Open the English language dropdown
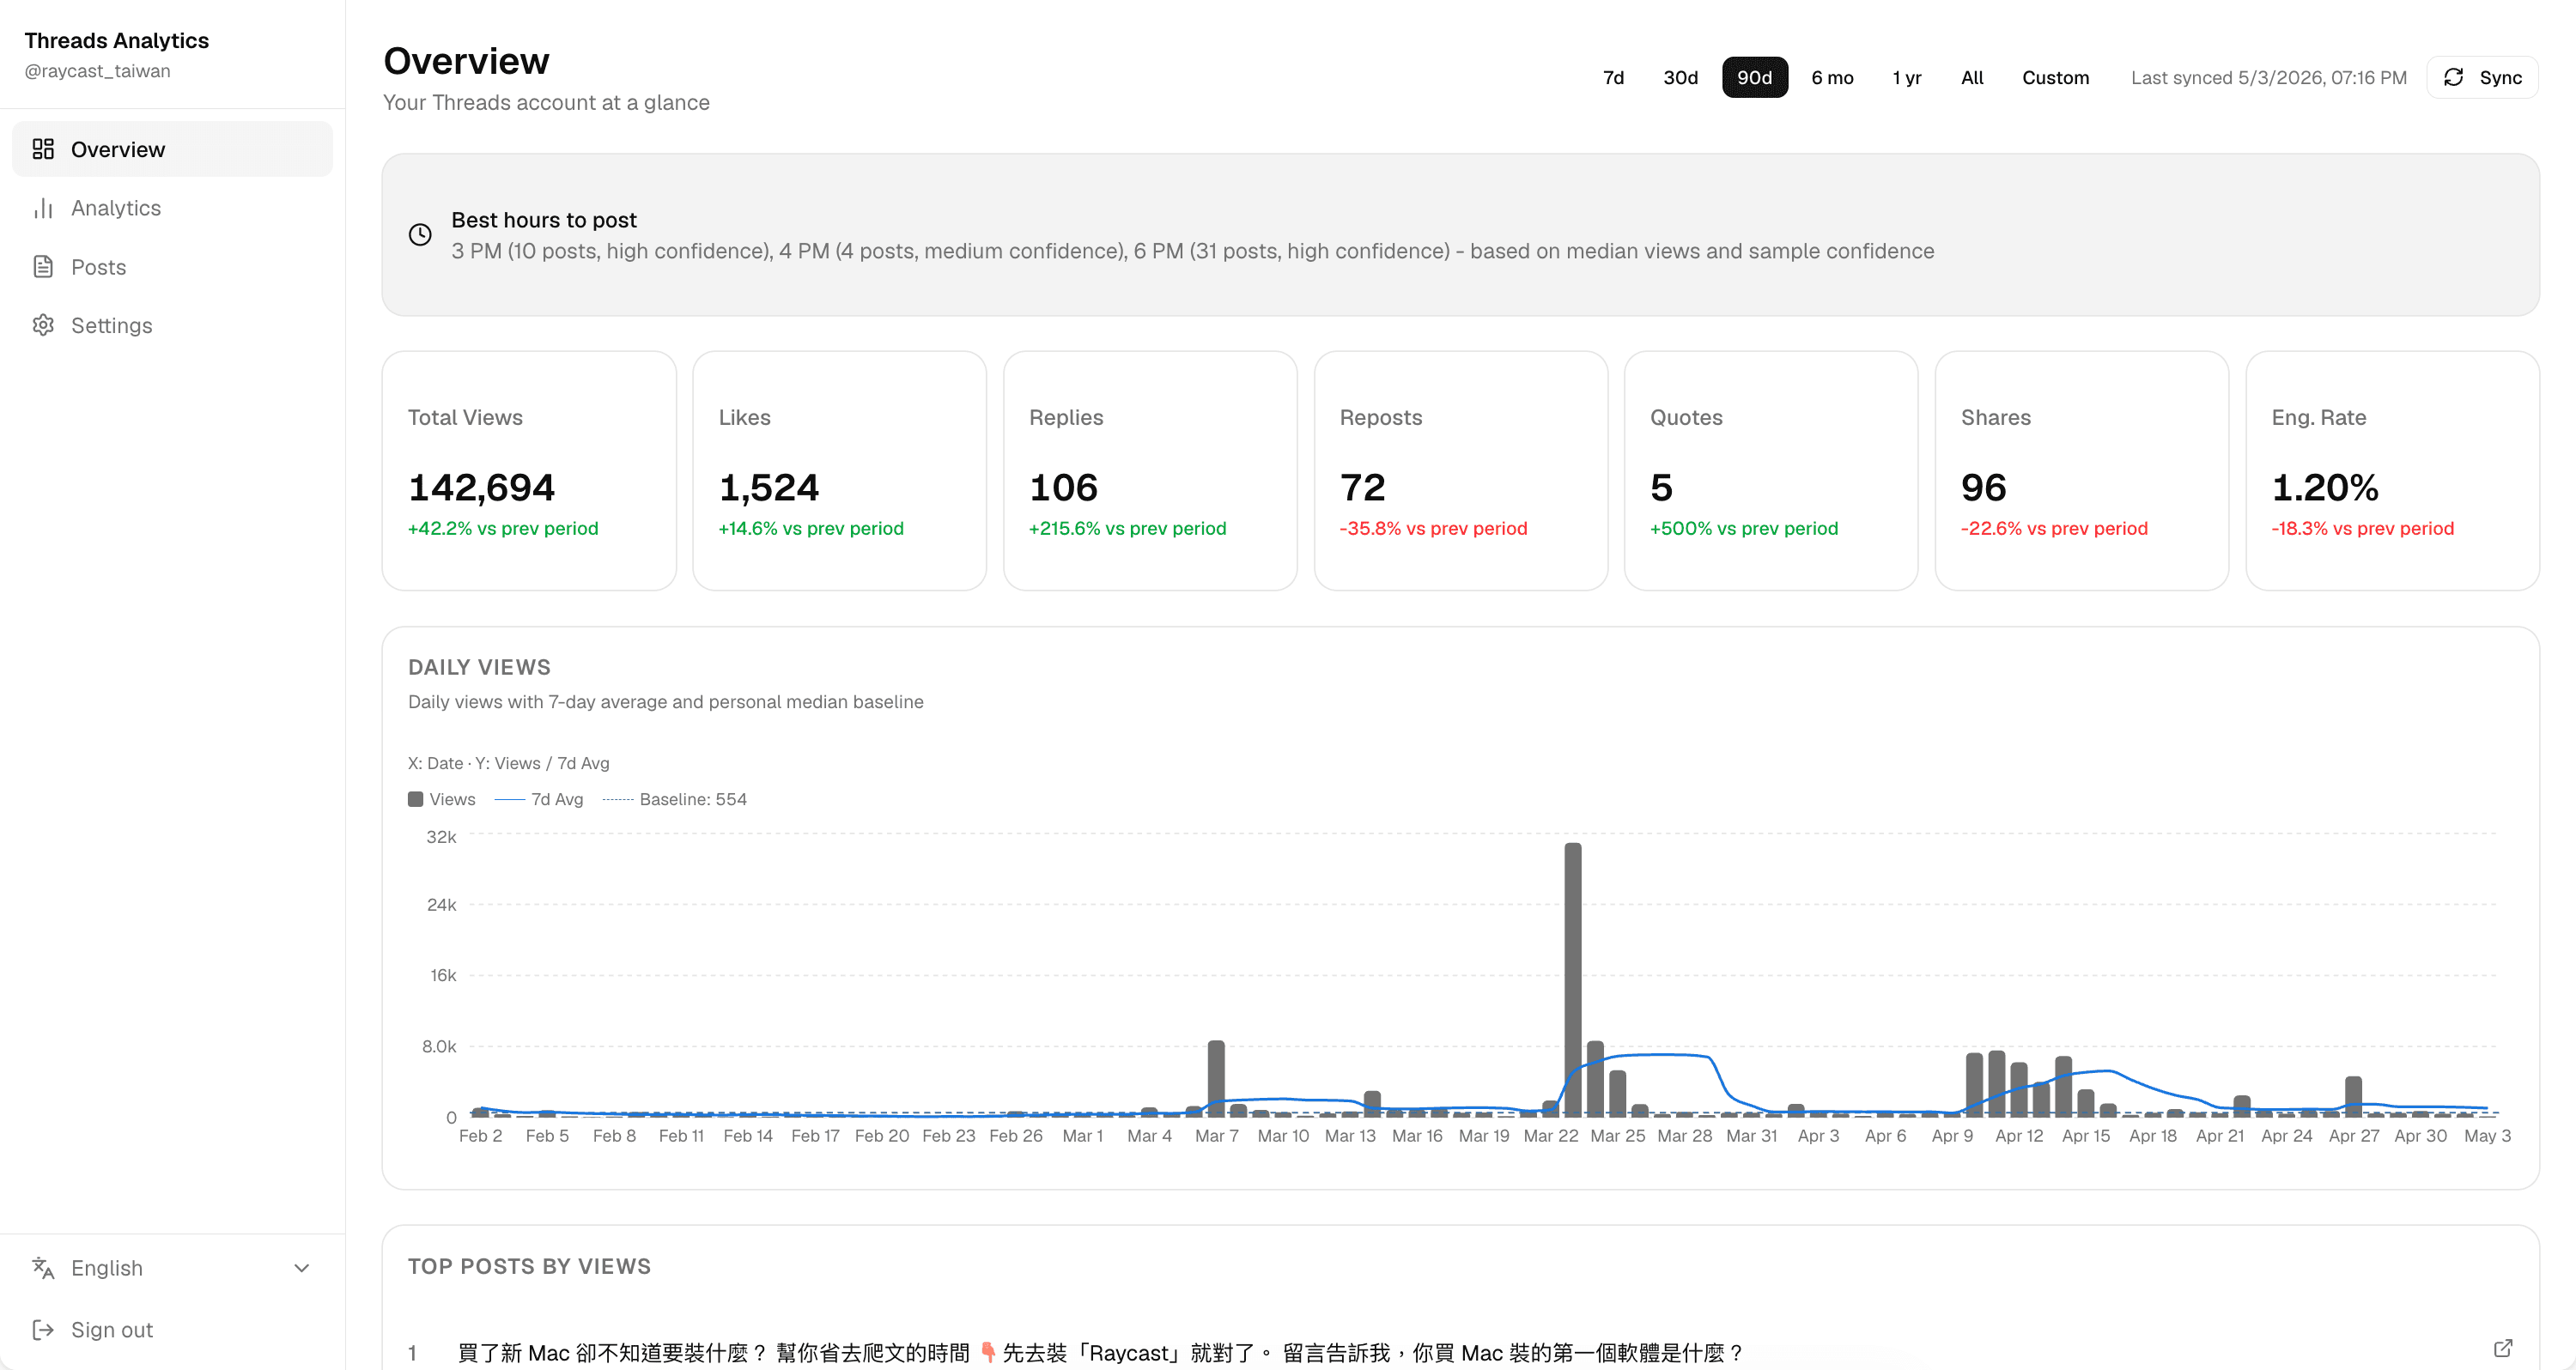Screen dimensions: 2576x1370 [x=172, y=1268]
